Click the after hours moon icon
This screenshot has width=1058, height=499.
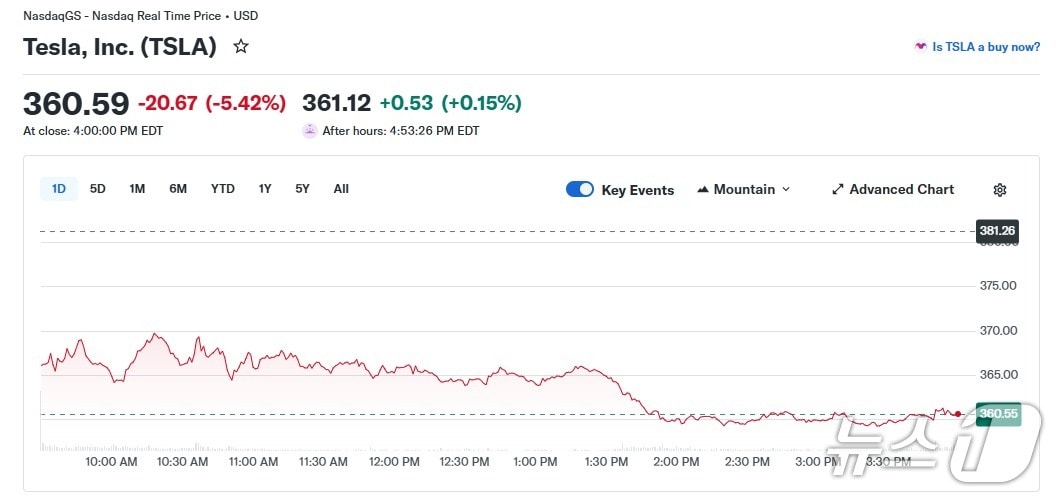[310, 131]
